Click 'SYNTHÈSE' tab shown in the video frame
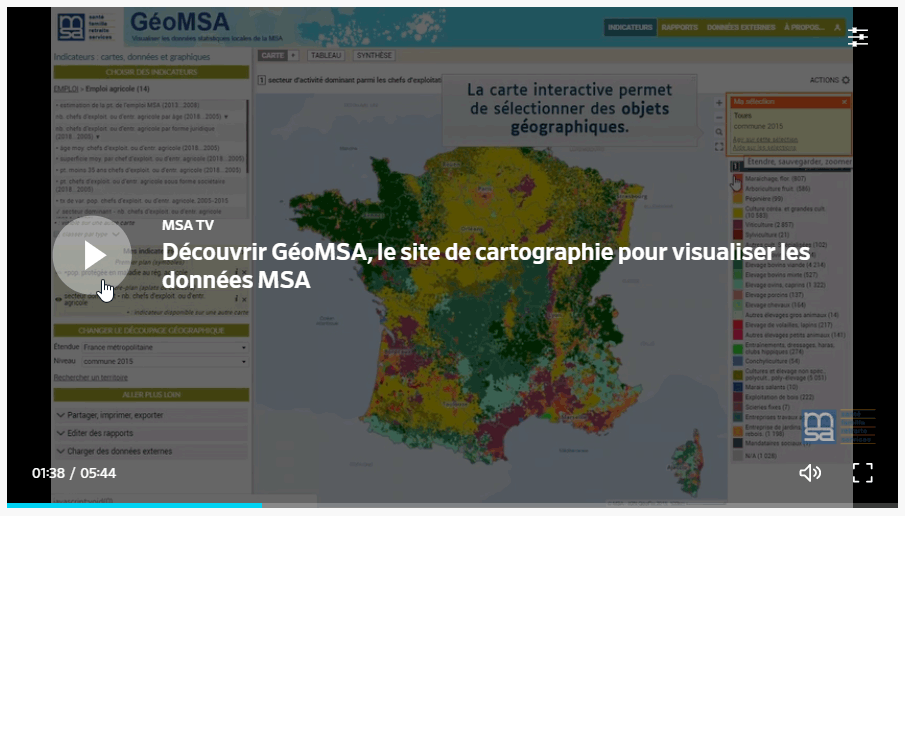The width and height of the screenshot is (905, 732). (374, 55)
